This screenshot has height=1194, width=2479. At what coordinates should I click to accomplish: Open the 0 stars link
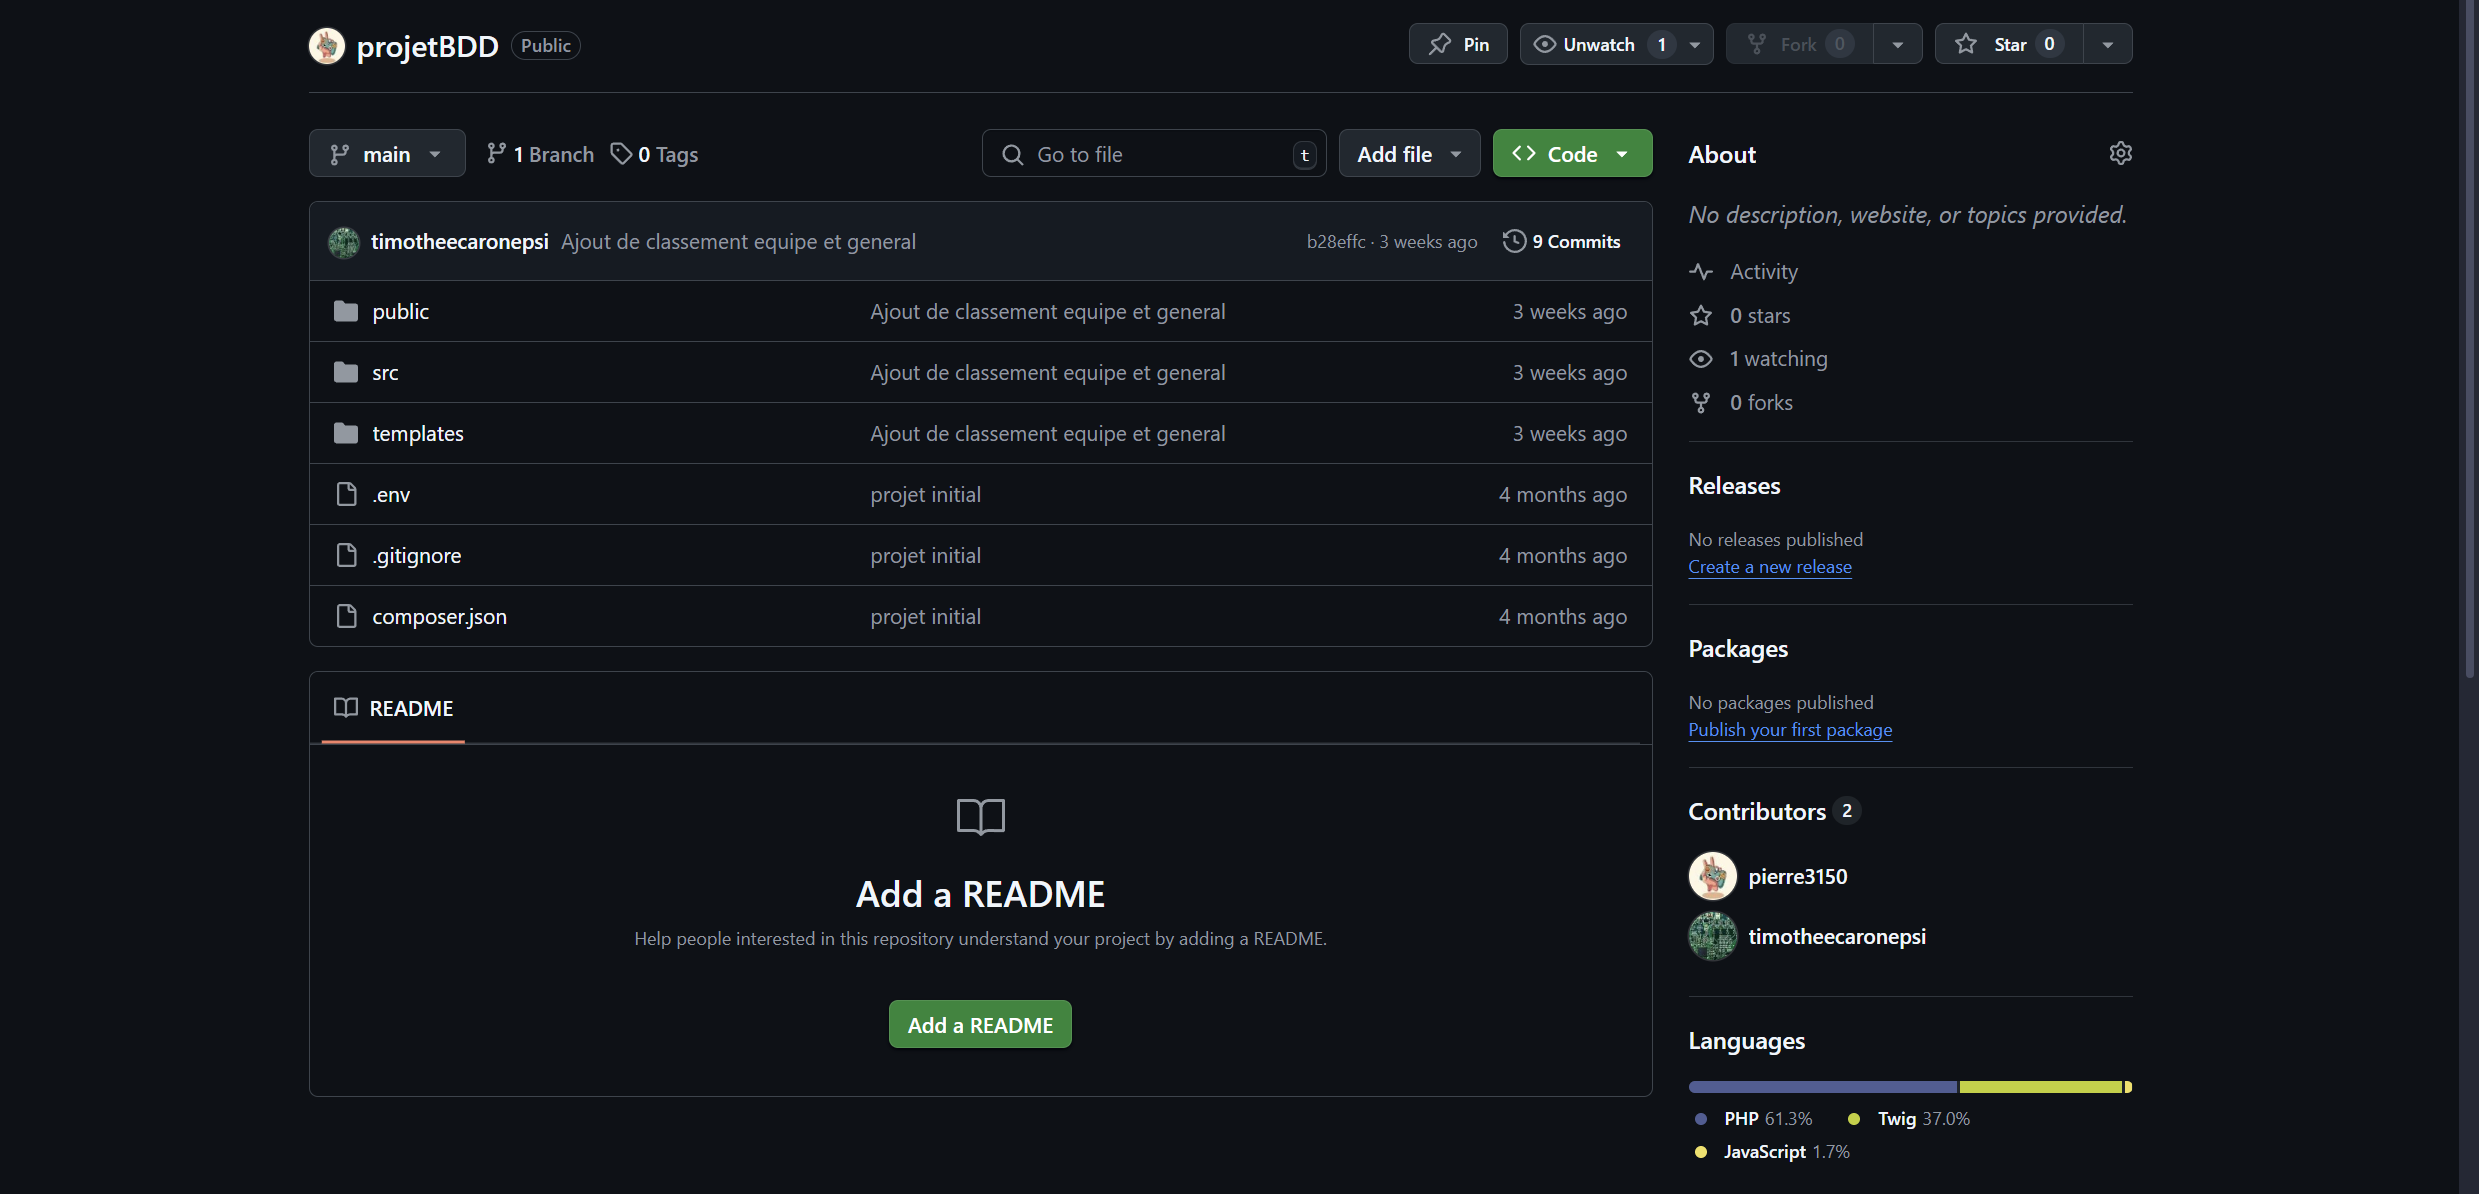pos(1760,316)
